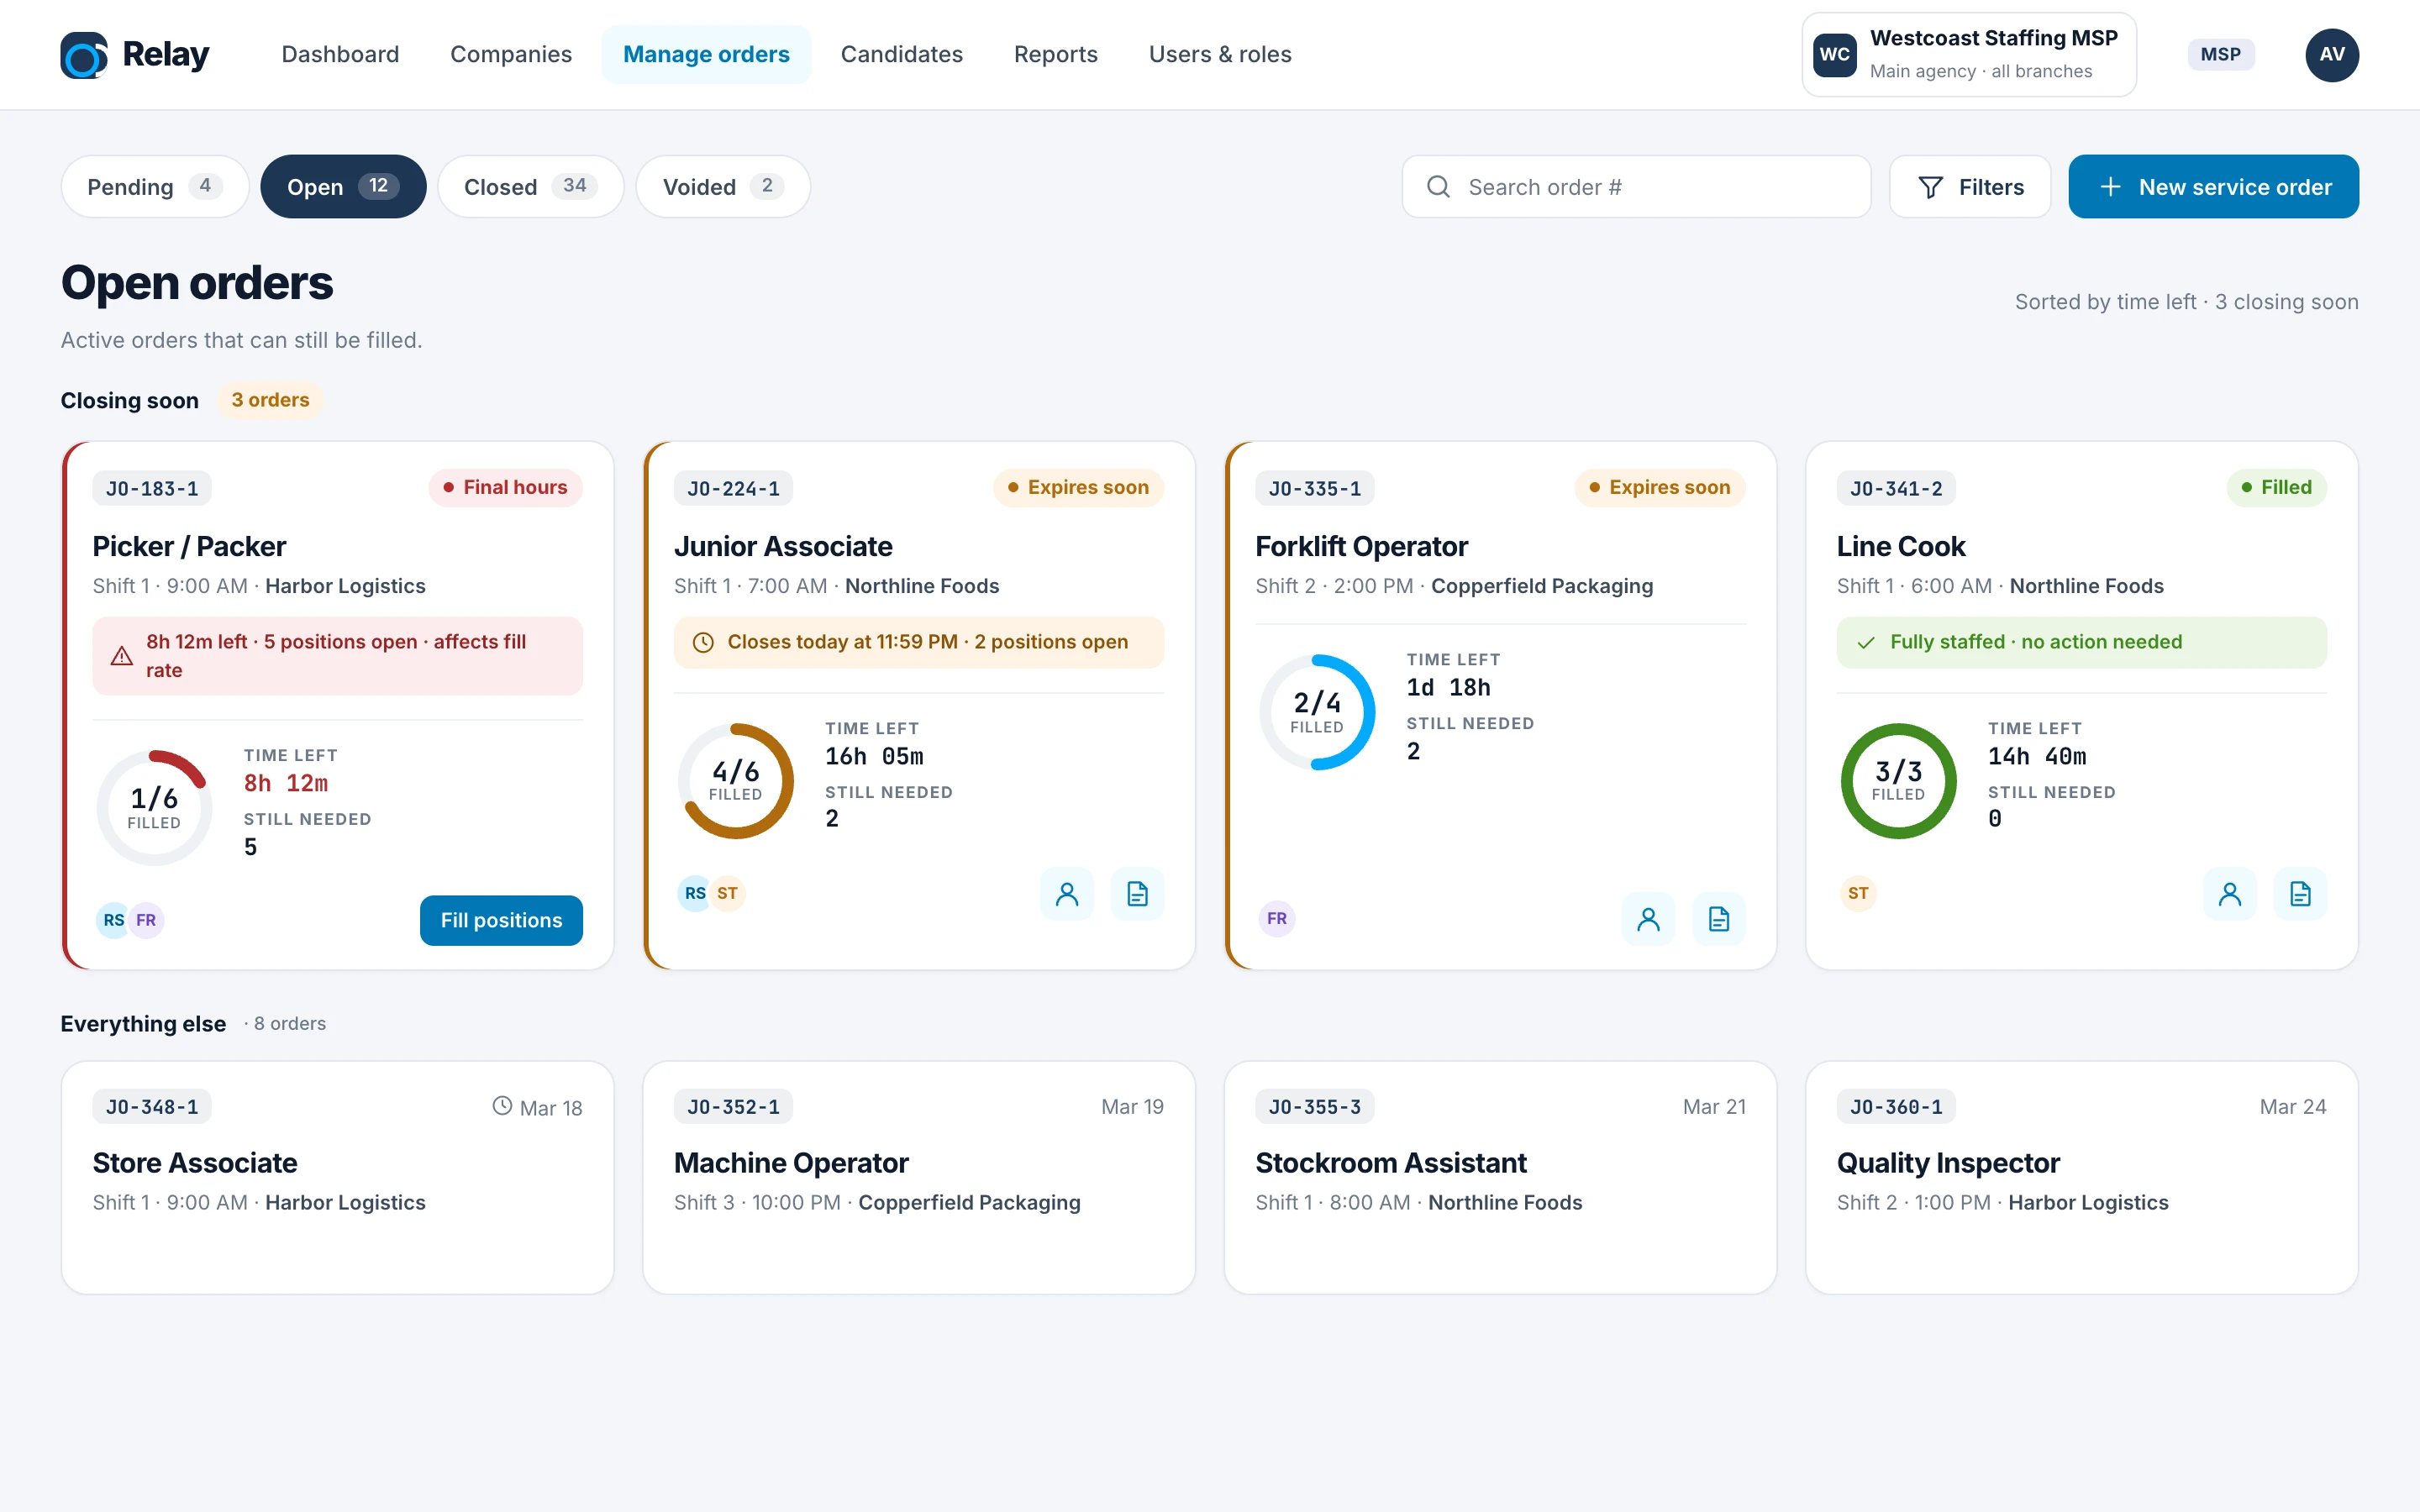Open the Filters panel
2420x1512 pixels.
pos(1969,186)
